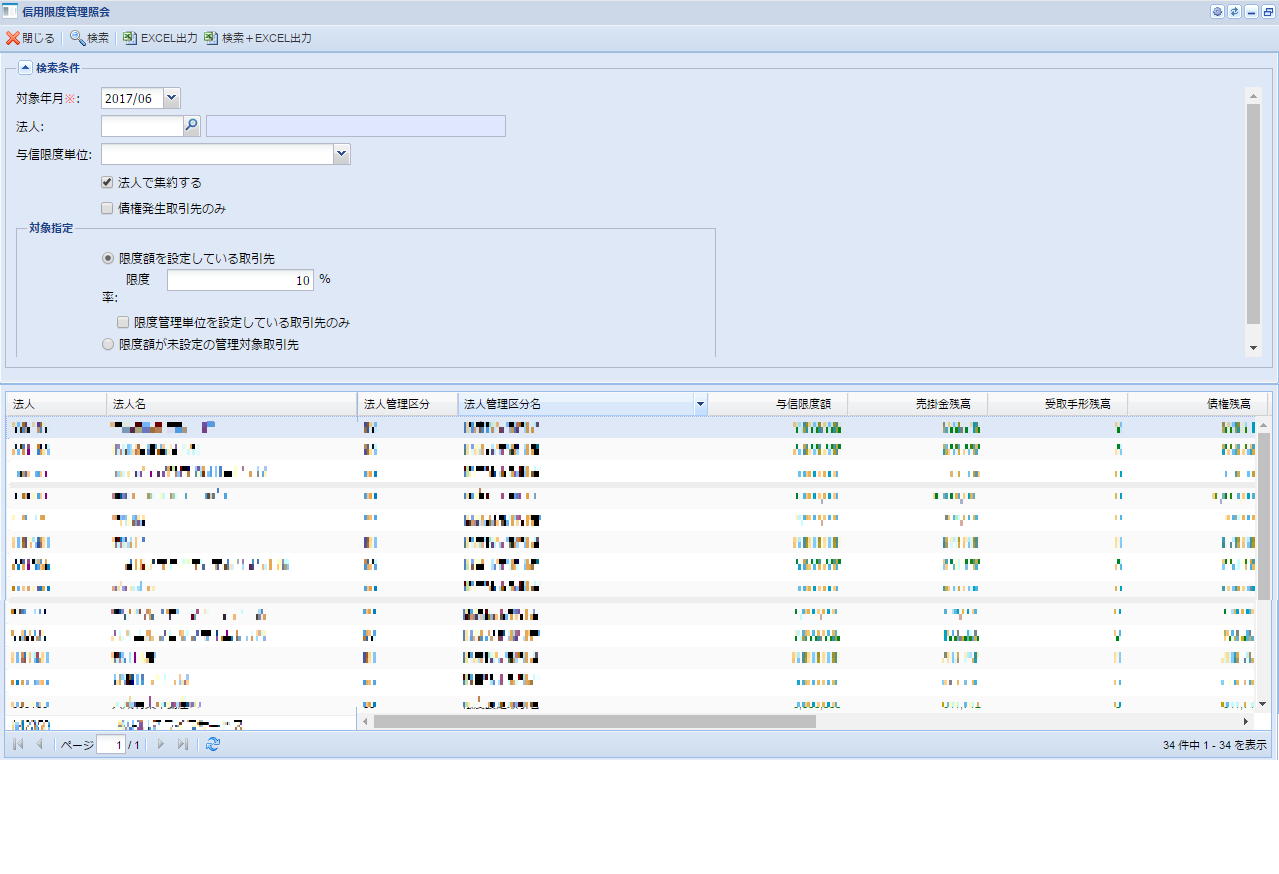Click the 法人 name display field
The image size is (1279, 874).
pos(356,126)
